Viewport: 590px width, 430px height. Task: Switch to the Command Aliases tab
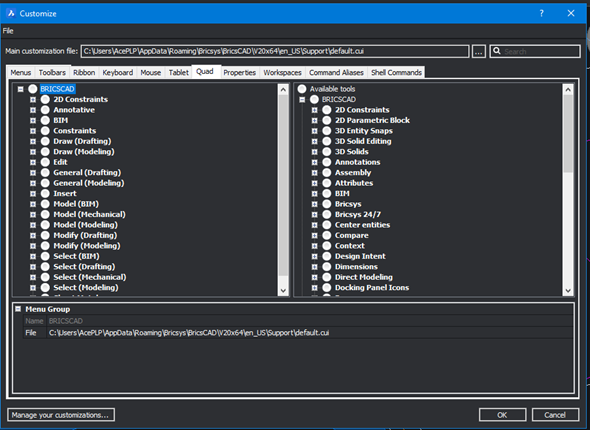tap(336, 72)
